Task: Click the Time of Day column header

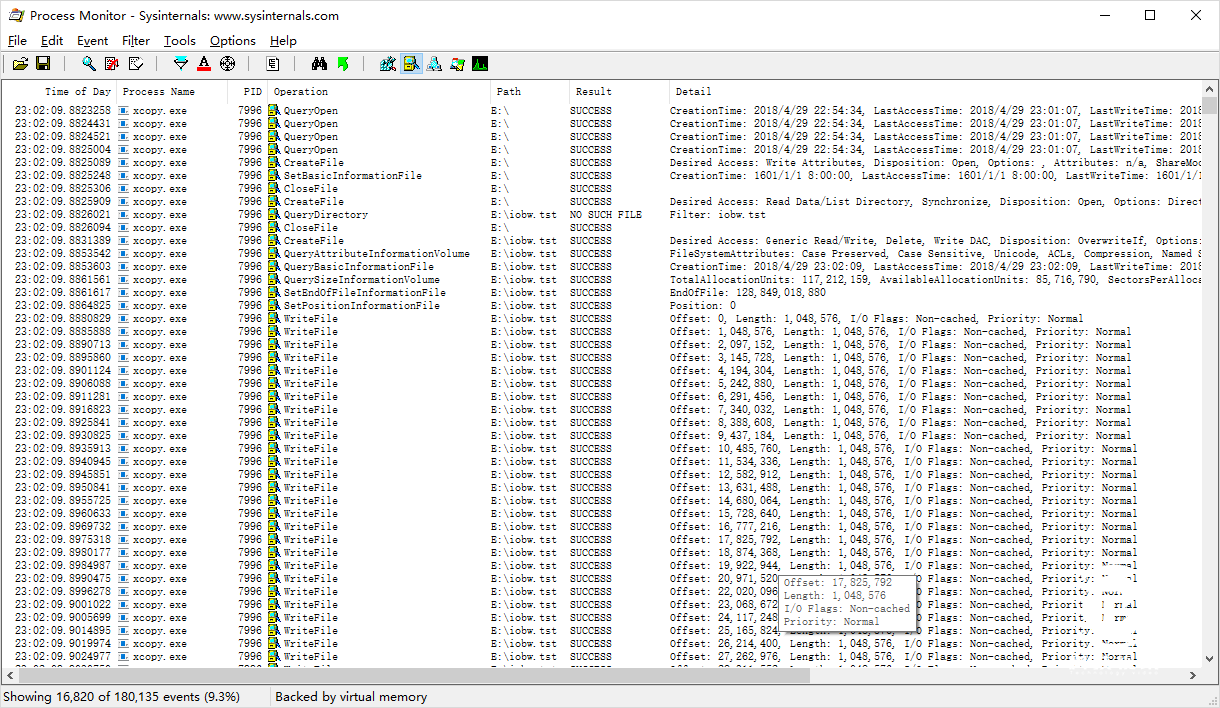Action: [60, 91]
